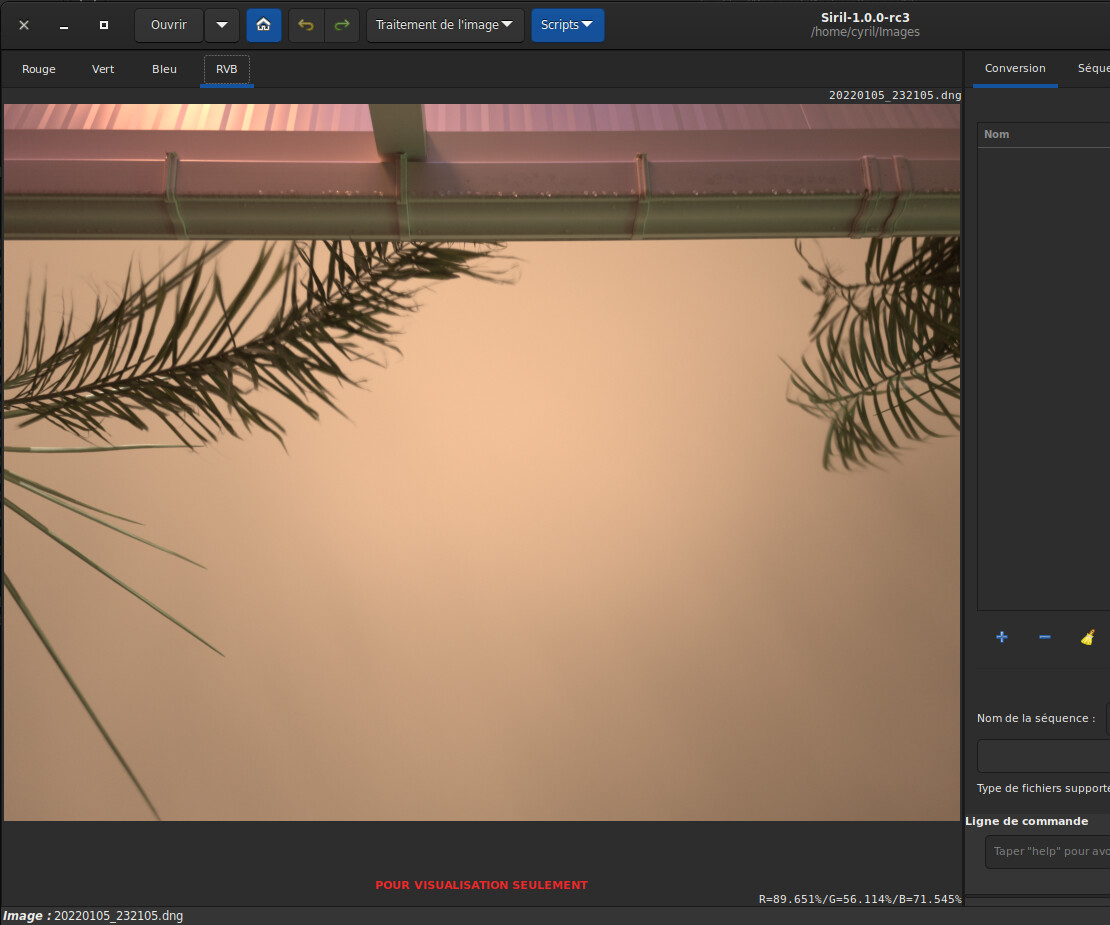Screen dimensions: 1110x925
Task: Switch to the Rouge channel tab
Action: [x=39, y=69]
